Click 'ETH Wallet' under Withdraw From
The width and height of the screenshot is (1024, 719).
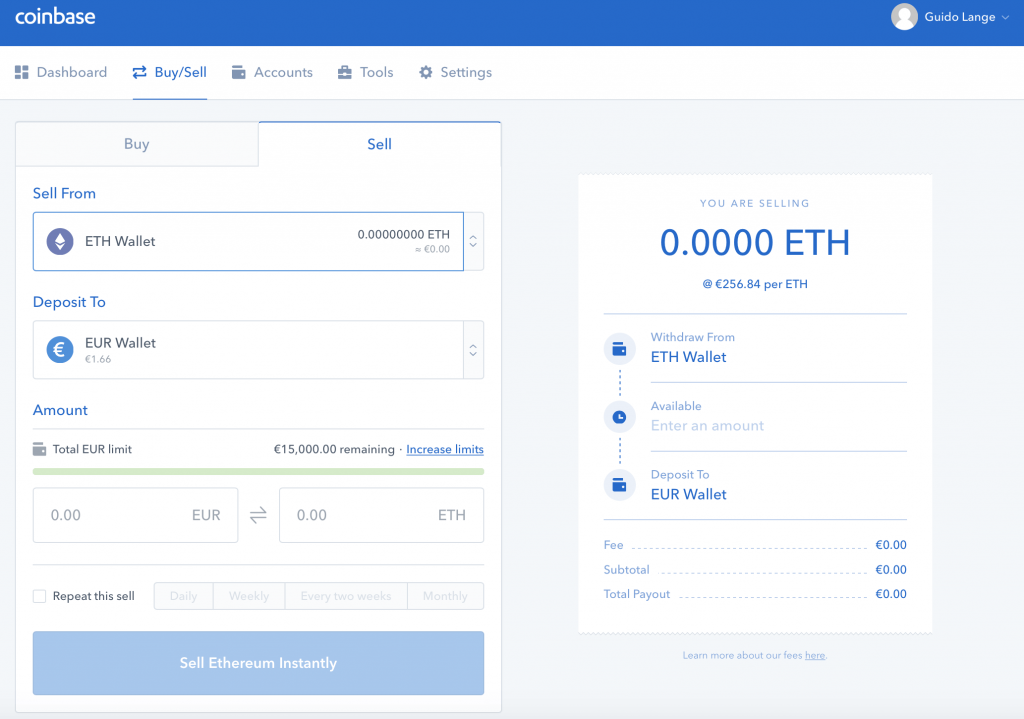tap(688, 357)
